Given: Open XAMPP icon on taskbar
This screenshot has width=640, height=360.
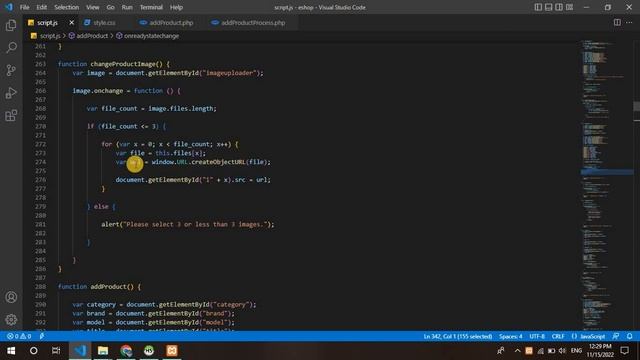Looking at the screenshot, I should (172, 351).
